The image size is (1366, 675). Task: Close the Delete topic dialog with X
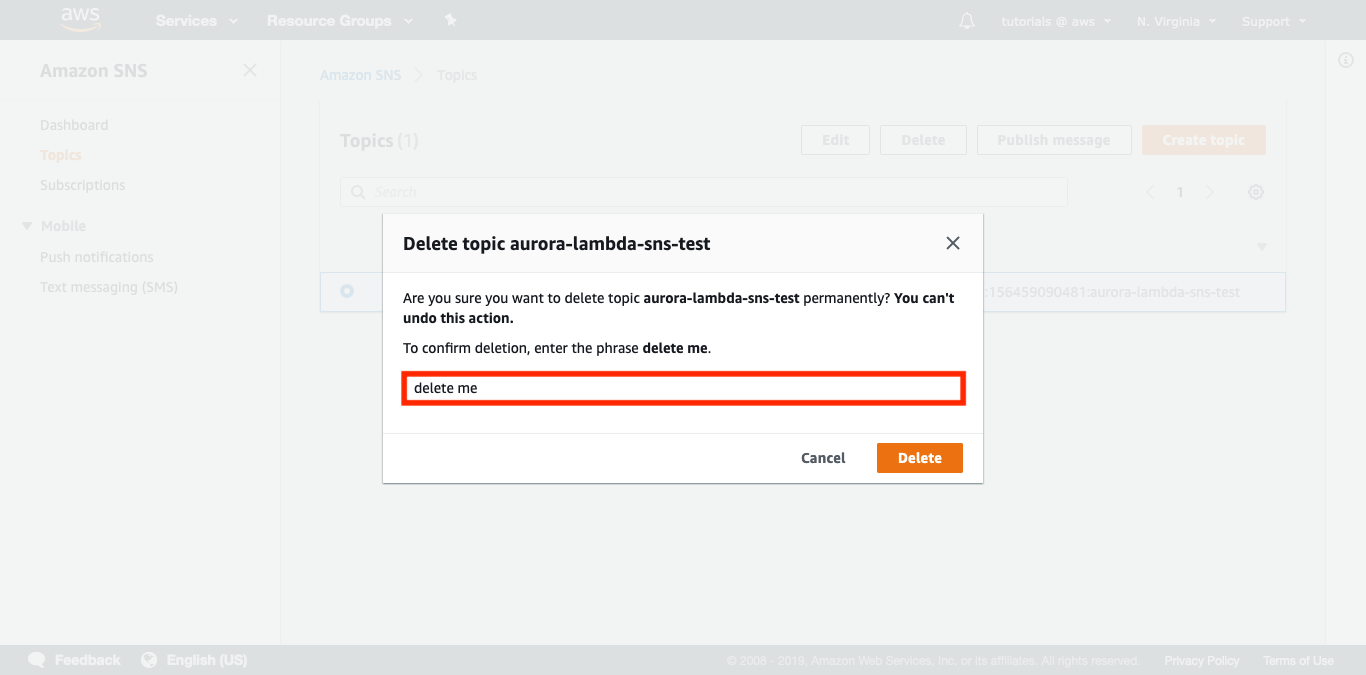952,243
